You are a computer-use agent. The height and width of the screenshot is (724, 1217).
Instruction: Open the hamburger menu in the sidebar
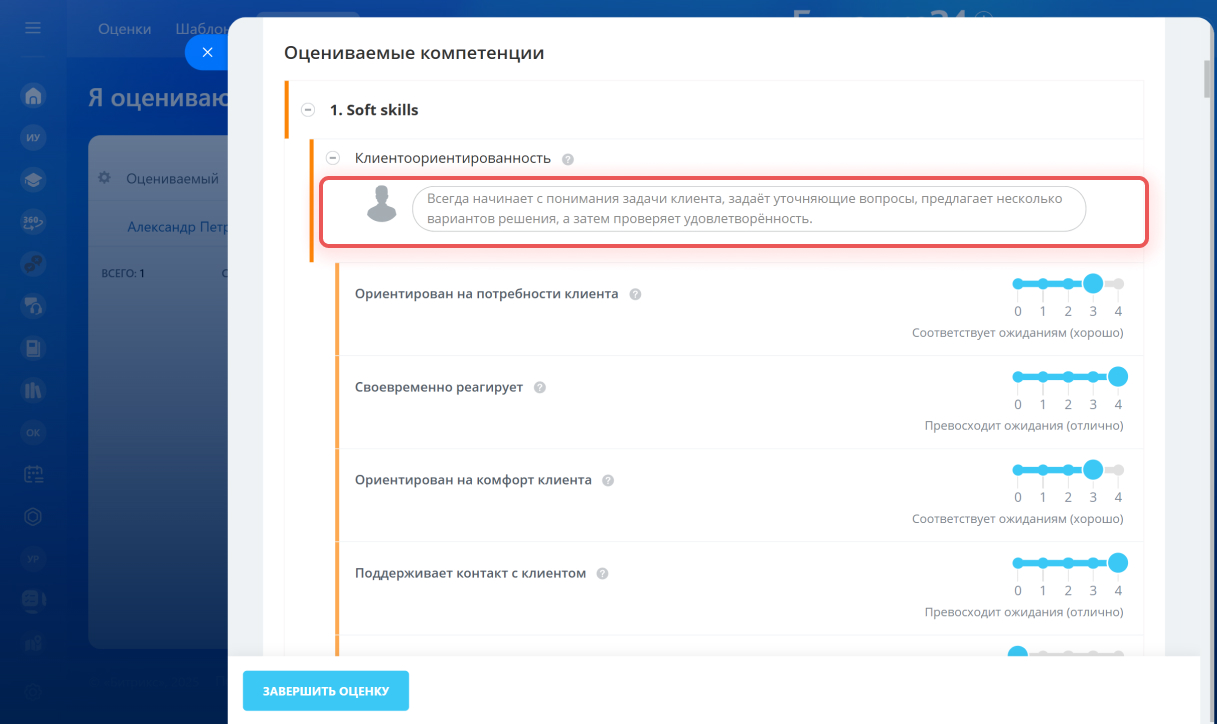pyautogui.click(x=33, y=28)
